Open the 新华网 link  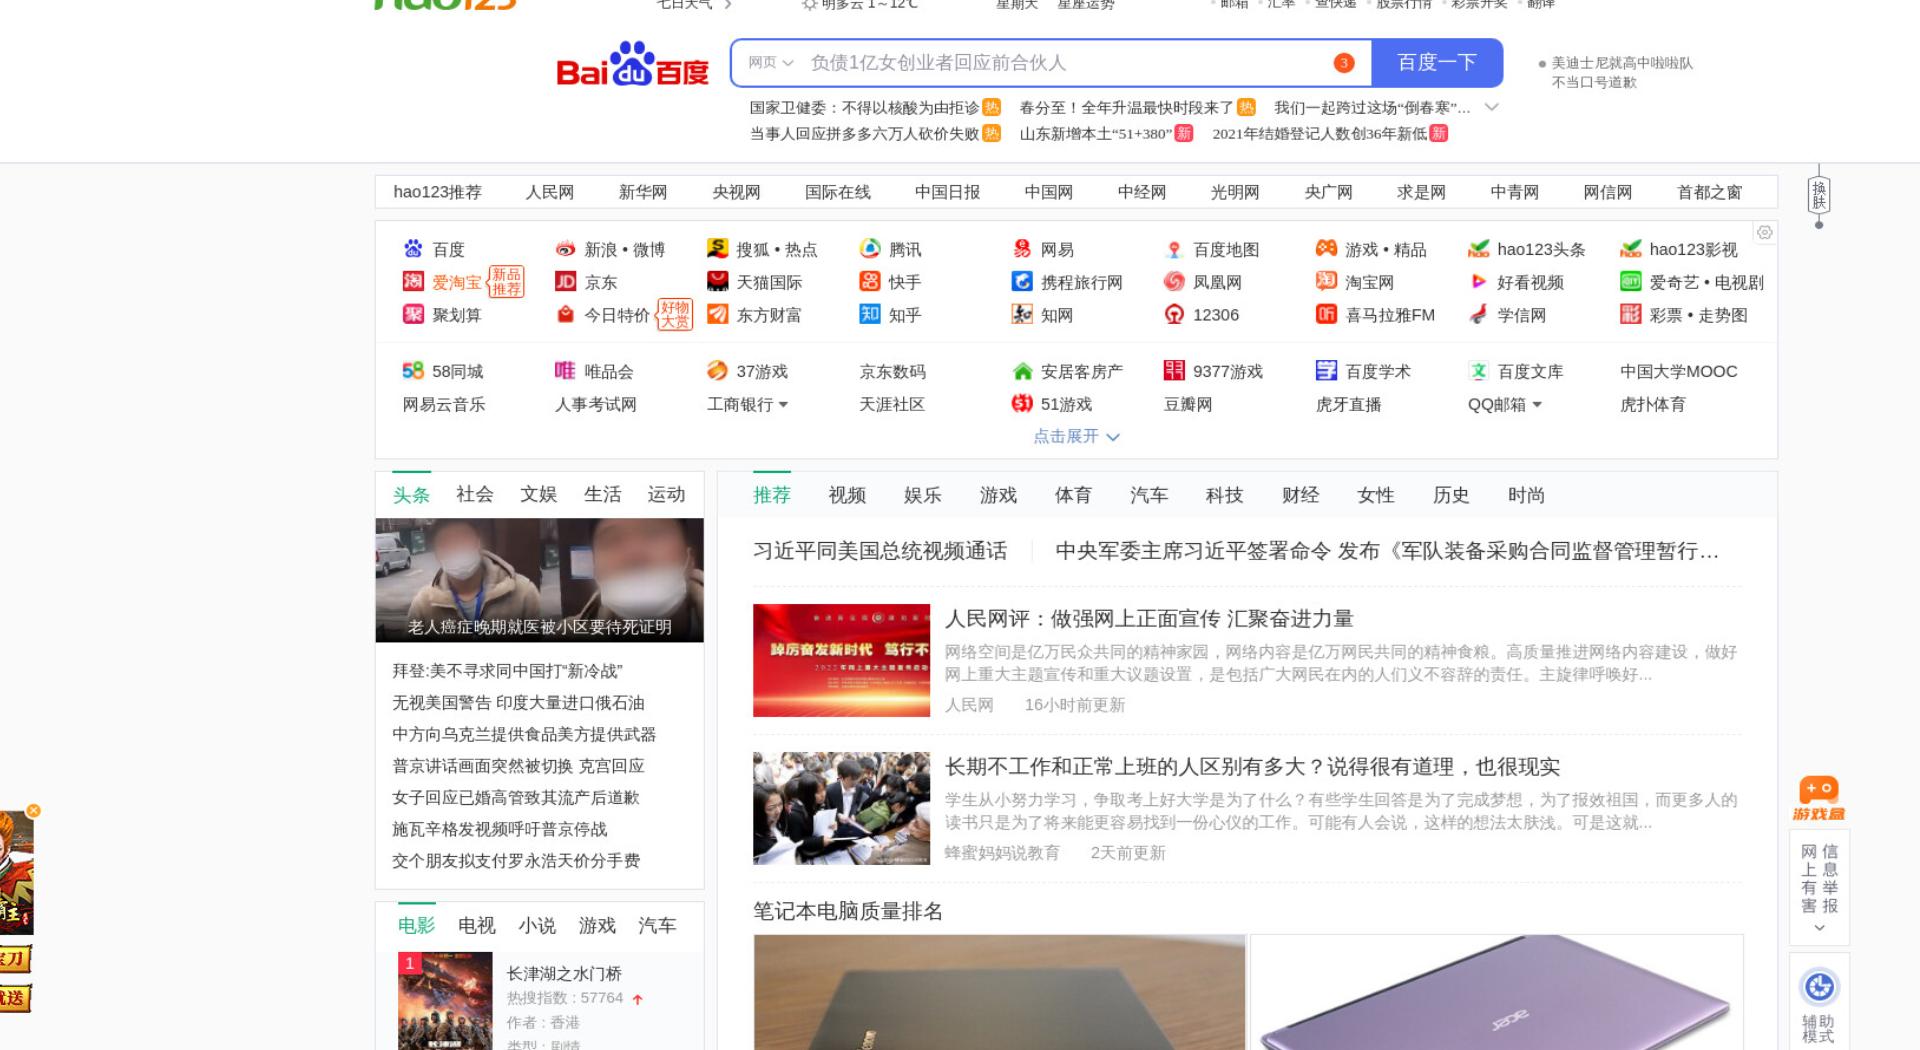coord(643,192)
